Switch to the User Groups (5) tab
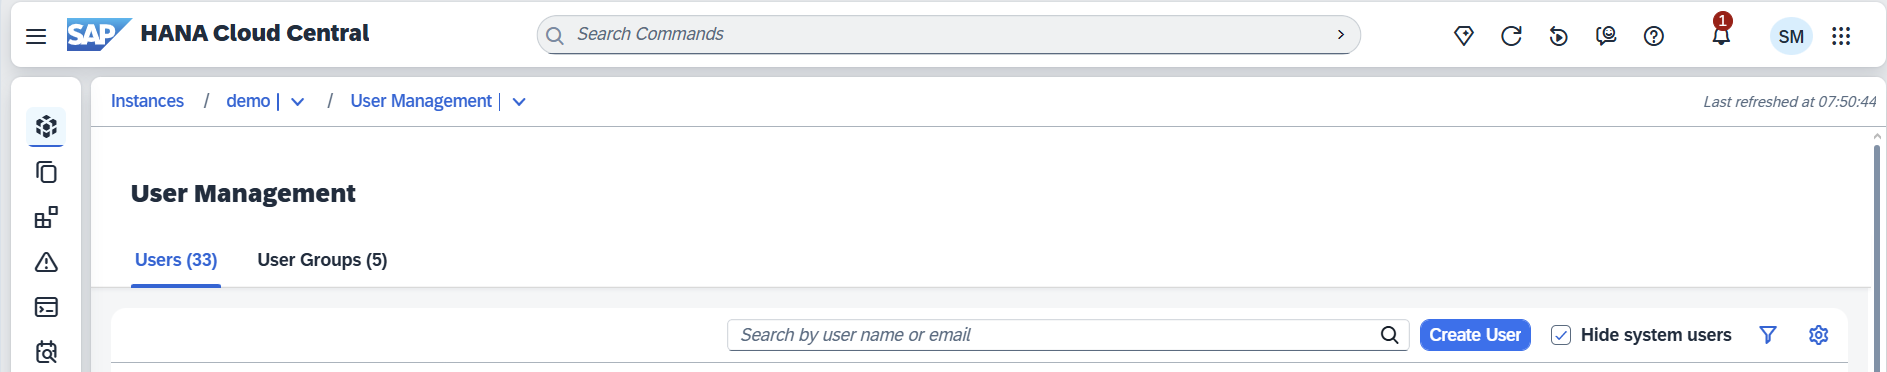1887x372 pixels. [x=322, y=260]
